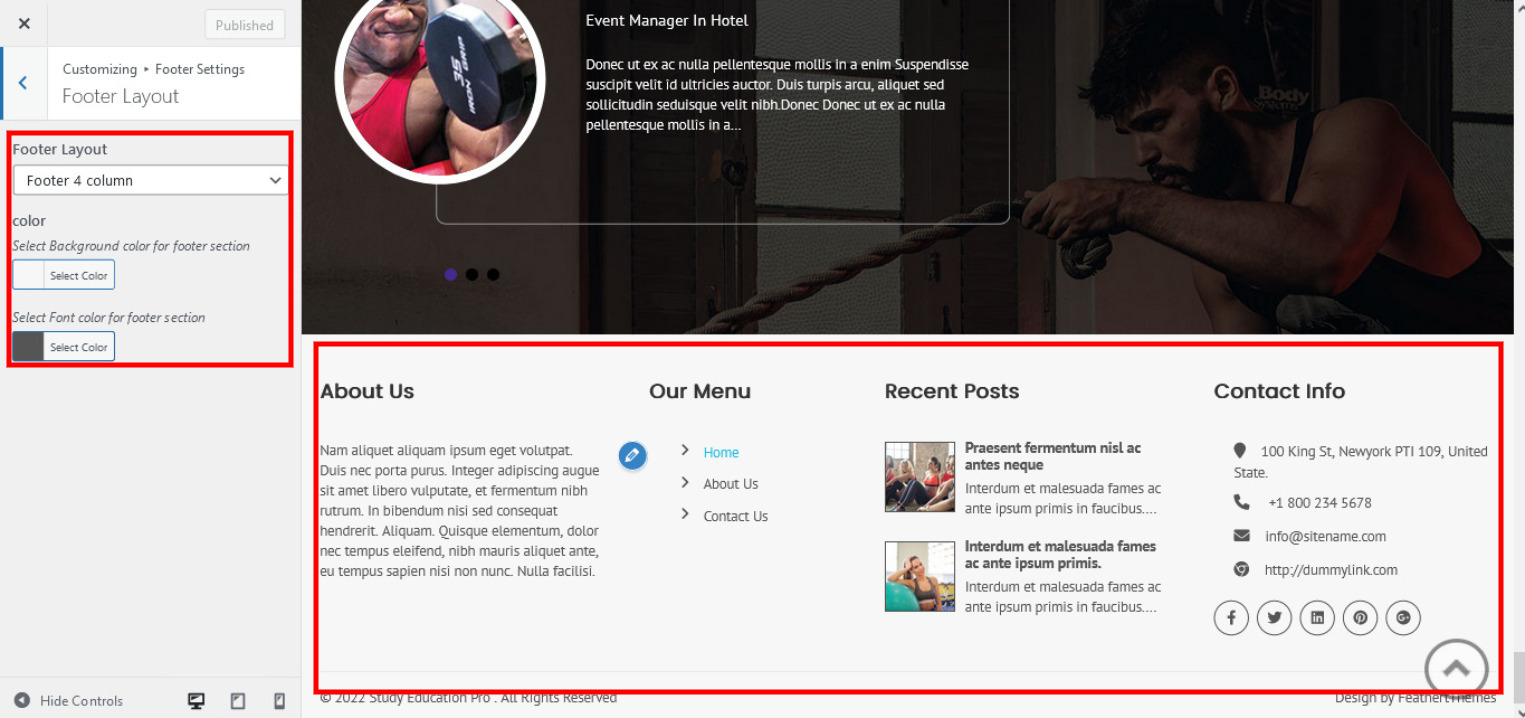This screenshot has height=718, width=1525.
Task: Click the info@sitename.com email text
Action: pos(1325,536)
